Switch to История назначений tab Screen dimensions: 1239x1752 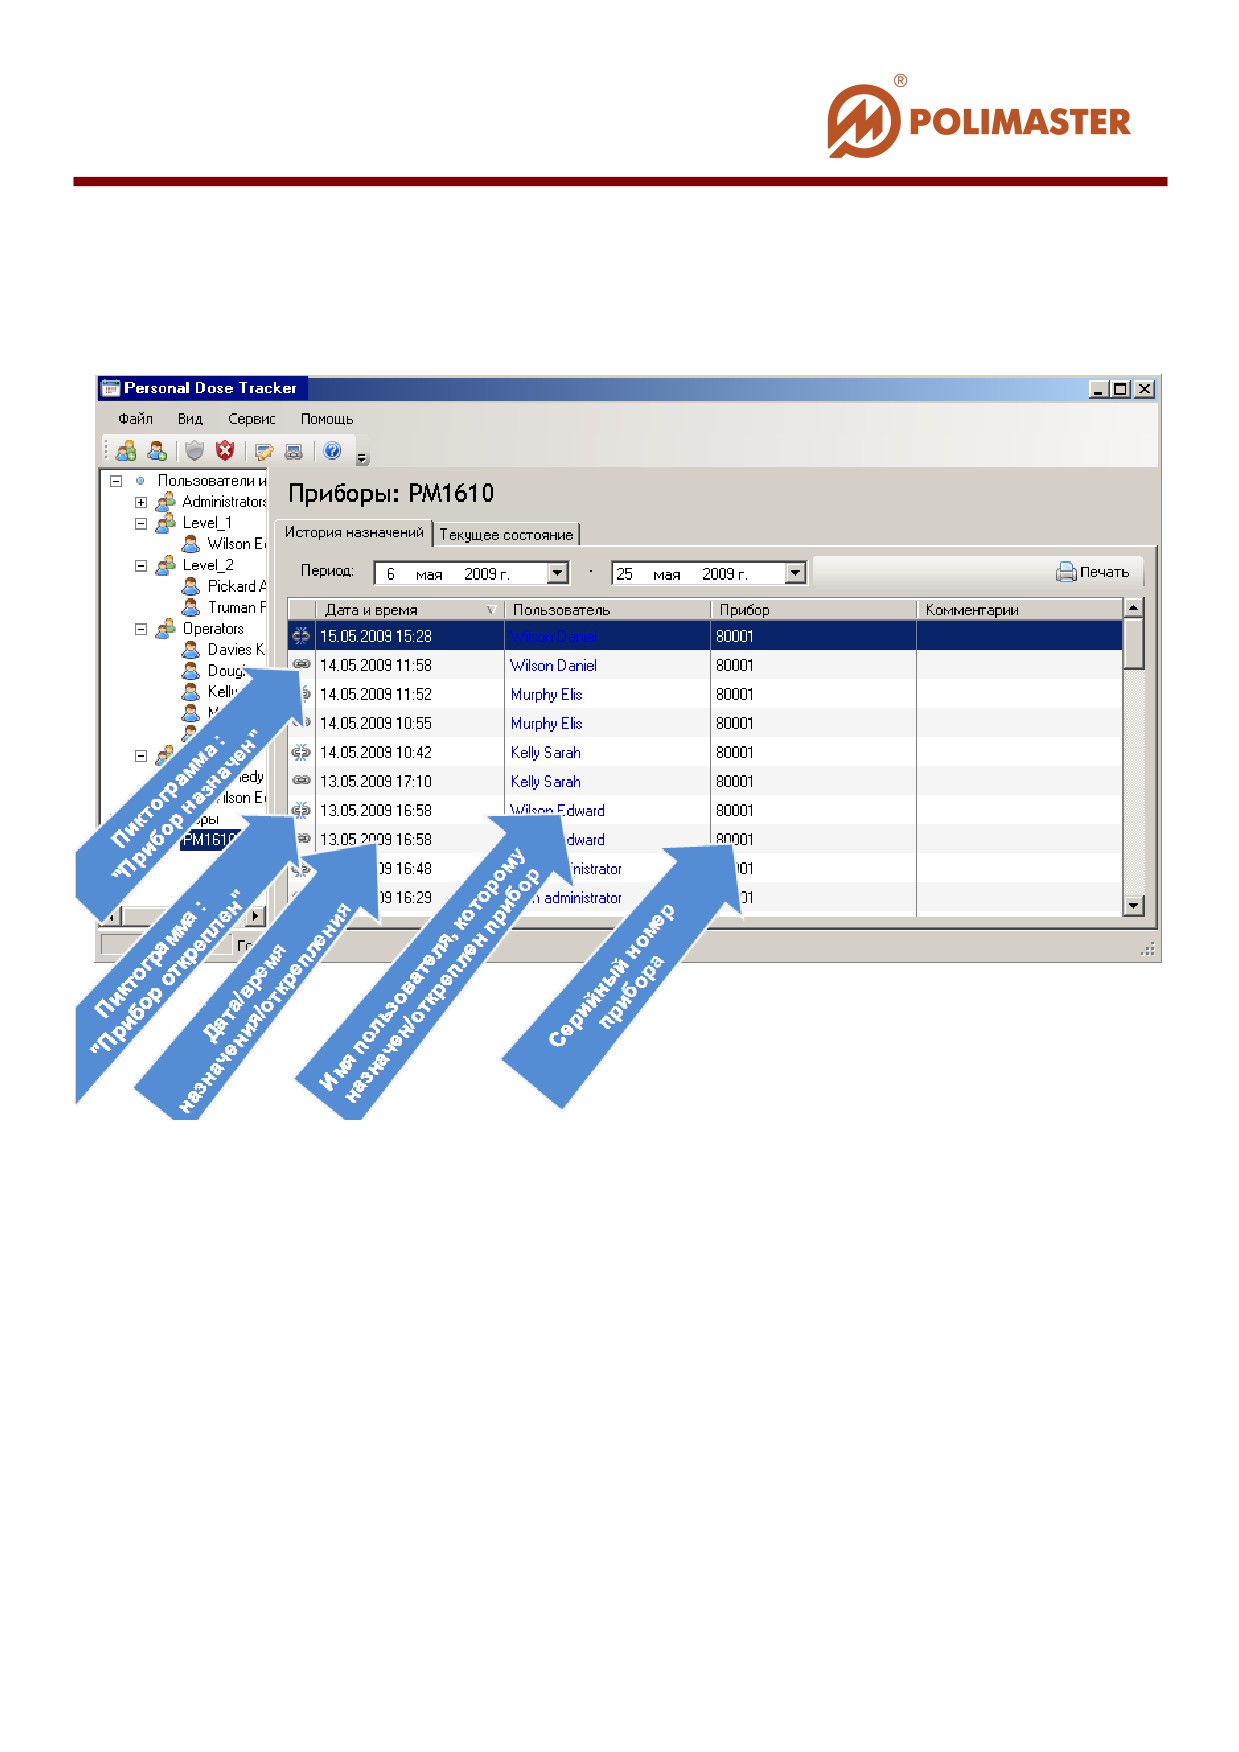[x=354, y=533]
